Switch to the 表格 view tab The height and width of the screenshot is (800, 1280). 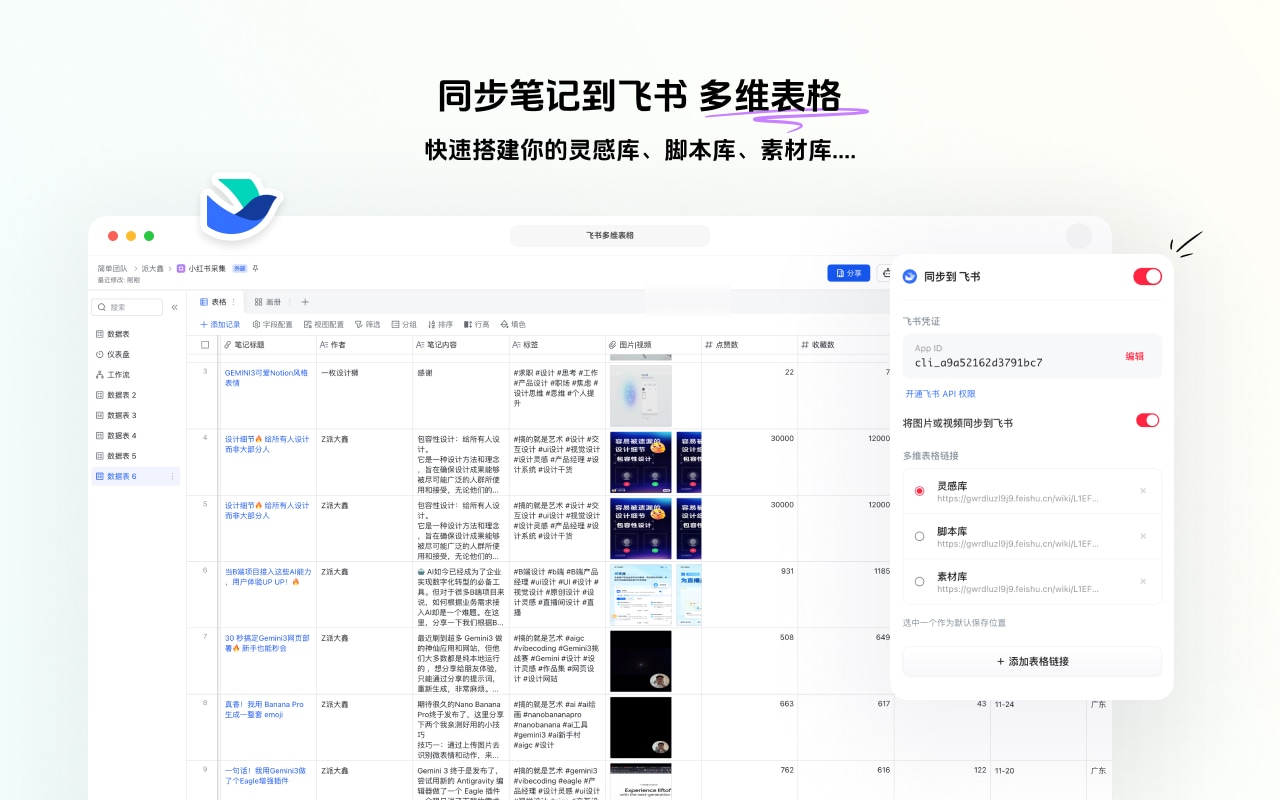tap(214, 302)
